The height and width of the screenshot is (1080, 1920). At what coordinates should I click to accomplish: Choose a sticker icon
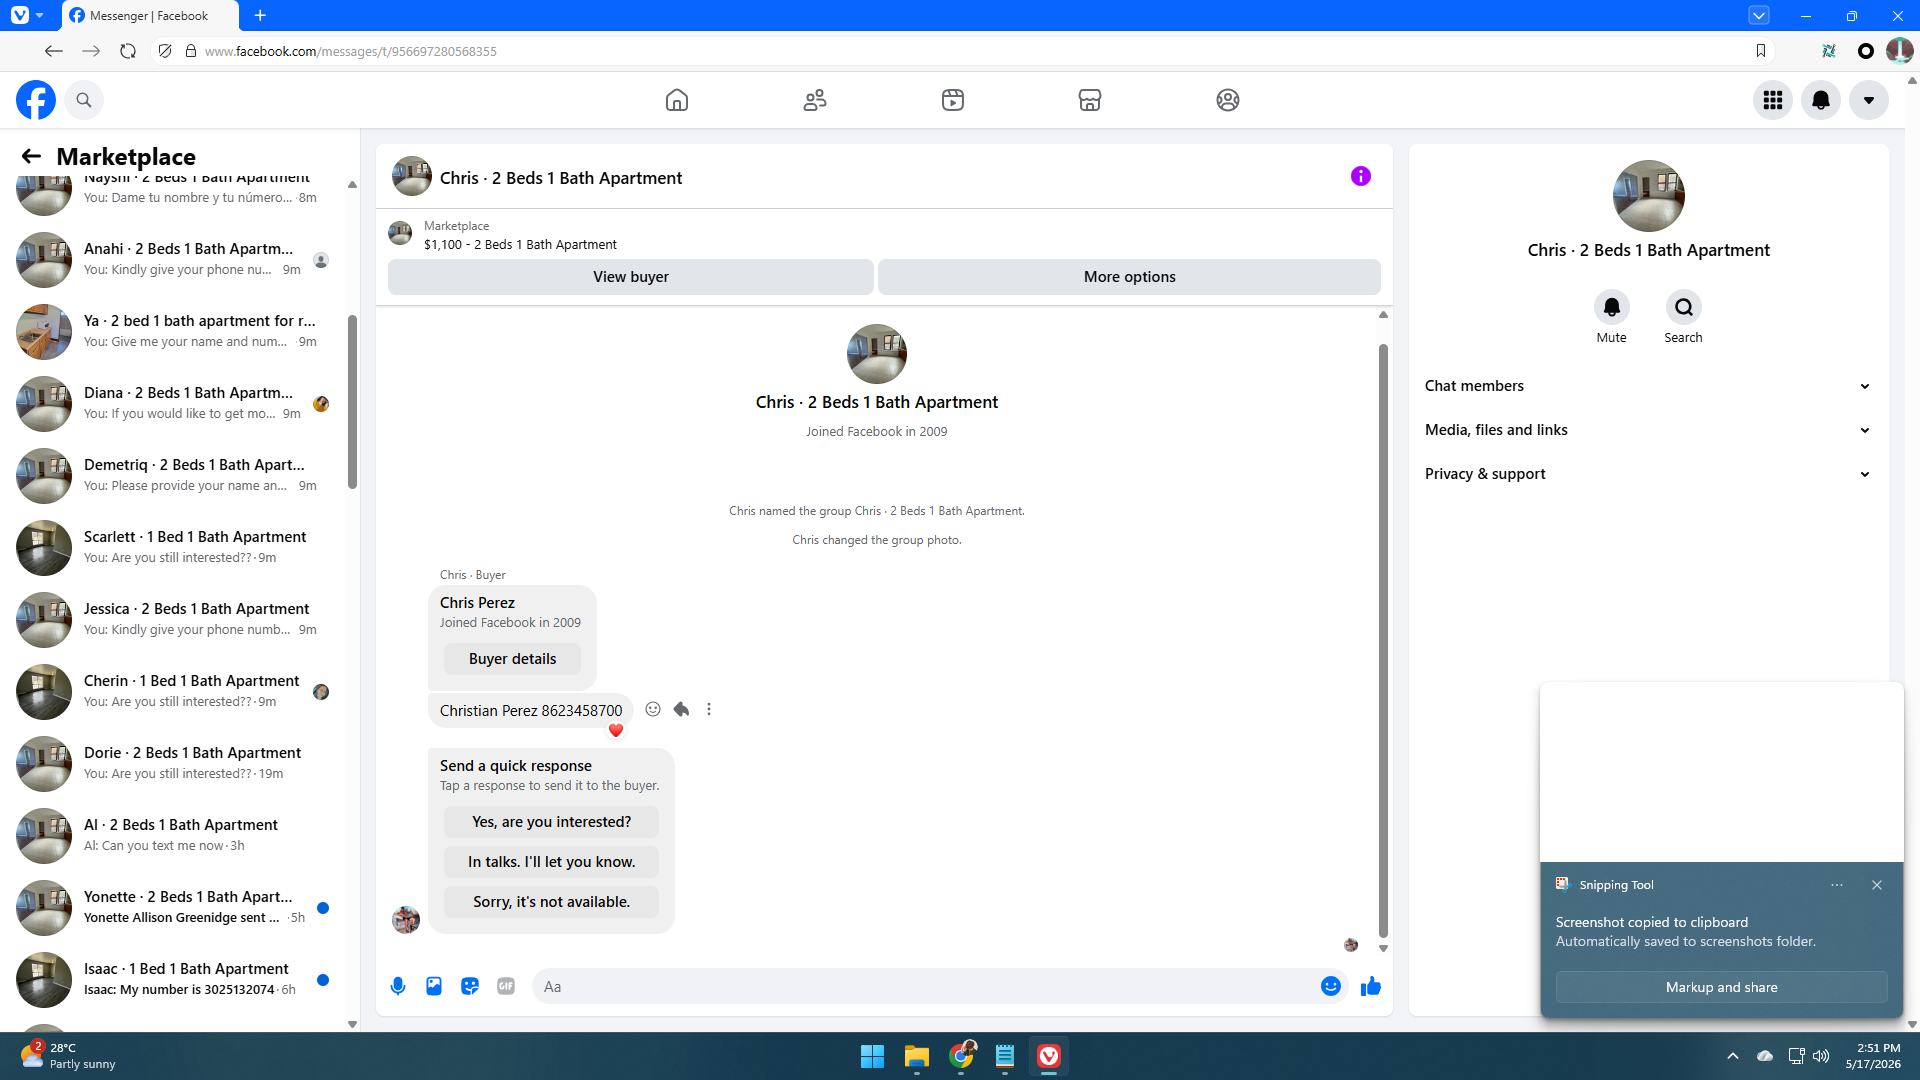tap(470, 987)
